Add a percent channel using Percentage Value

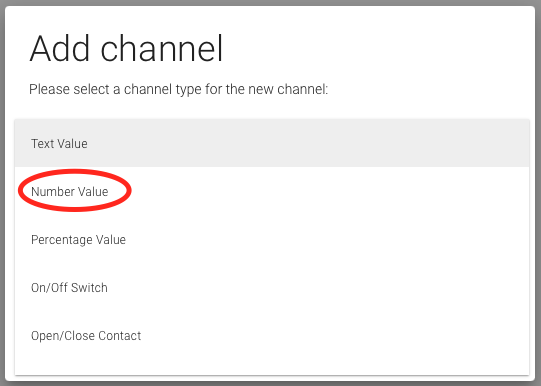(x=272, y=239)
